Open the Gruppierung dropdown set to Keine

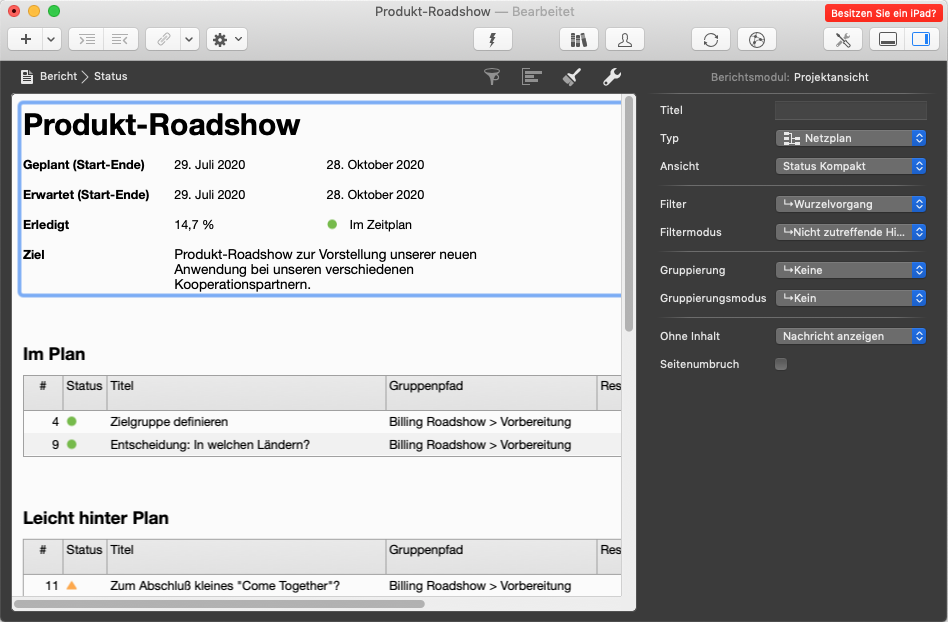pyautogui.click(x=850, y=270)
